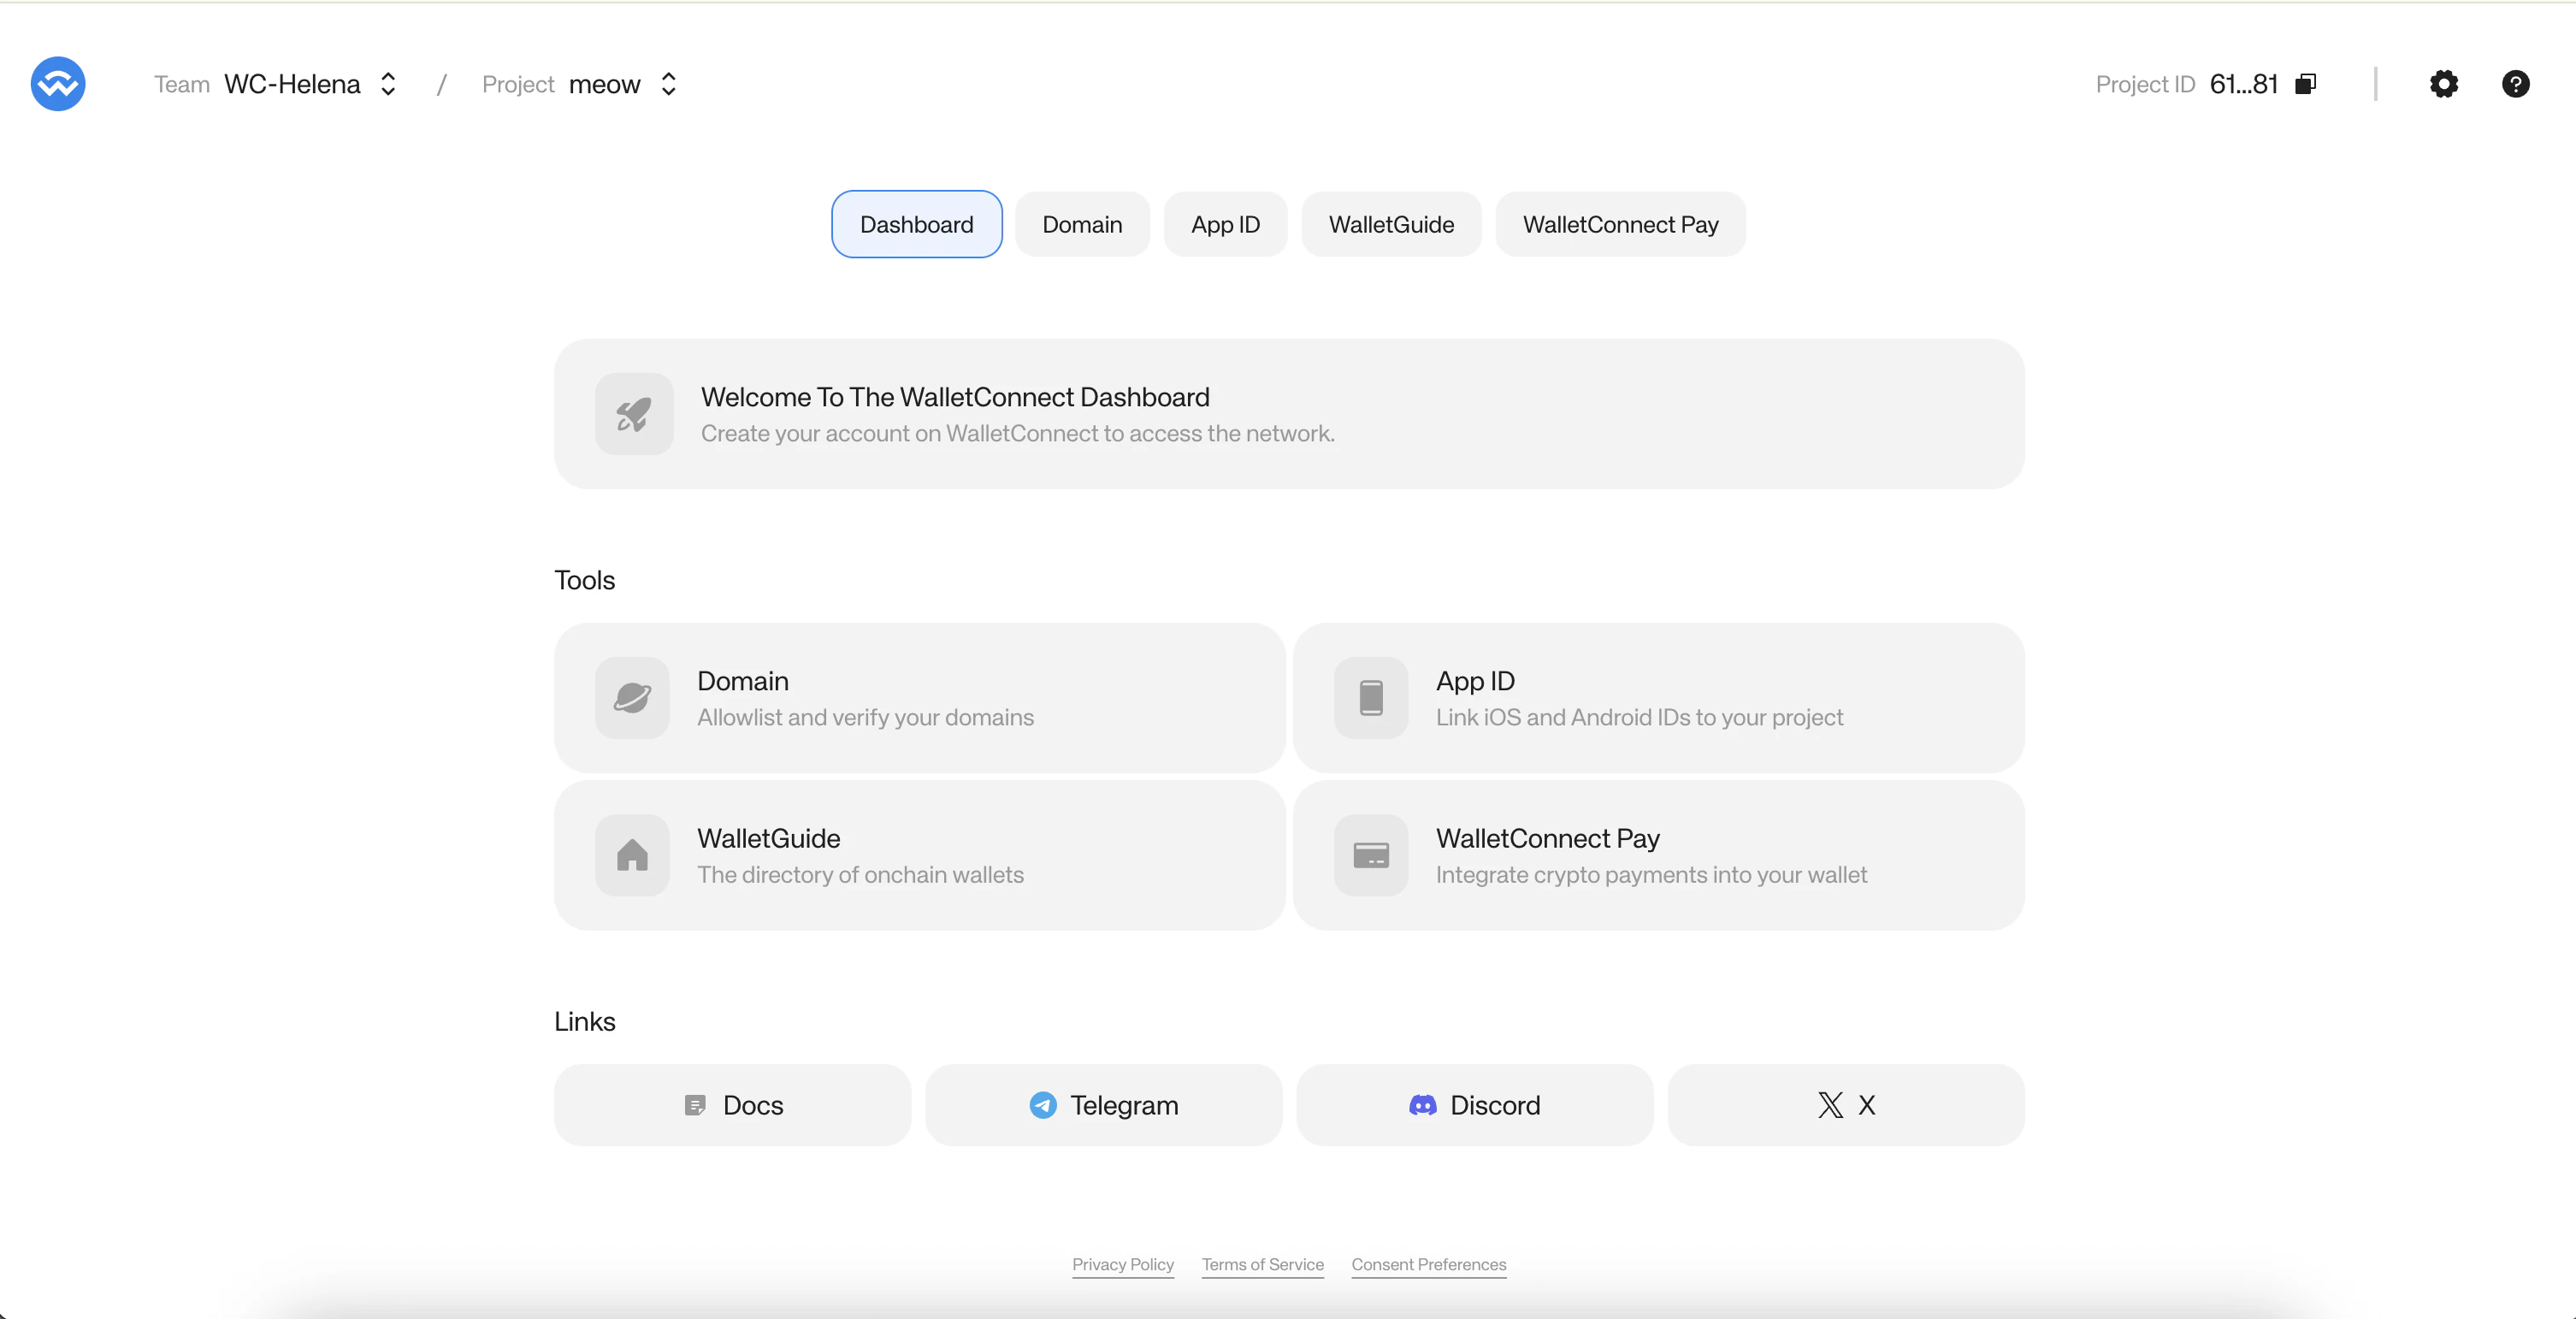The image size is (2576, 1319).
Task: Switch to the Domain tab
Action: coord(1082,224)
